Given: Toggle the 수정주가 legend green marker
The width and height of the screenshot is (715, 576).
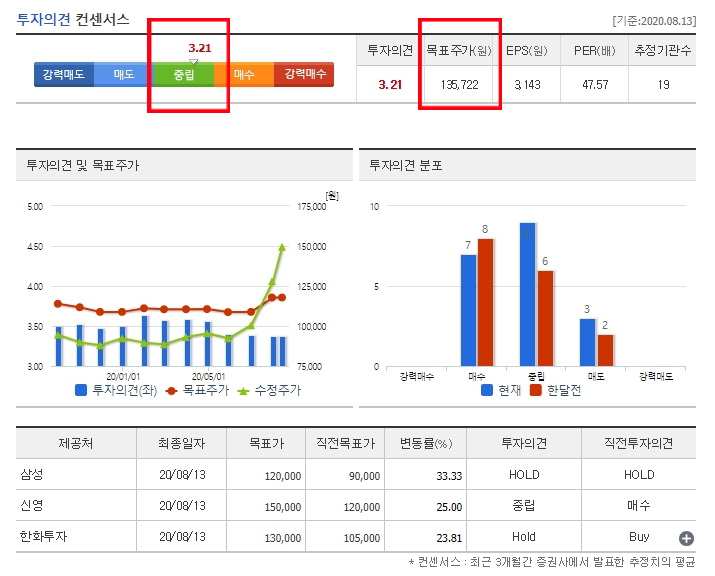Looking at the screenshot, I should tap(244, 391).
